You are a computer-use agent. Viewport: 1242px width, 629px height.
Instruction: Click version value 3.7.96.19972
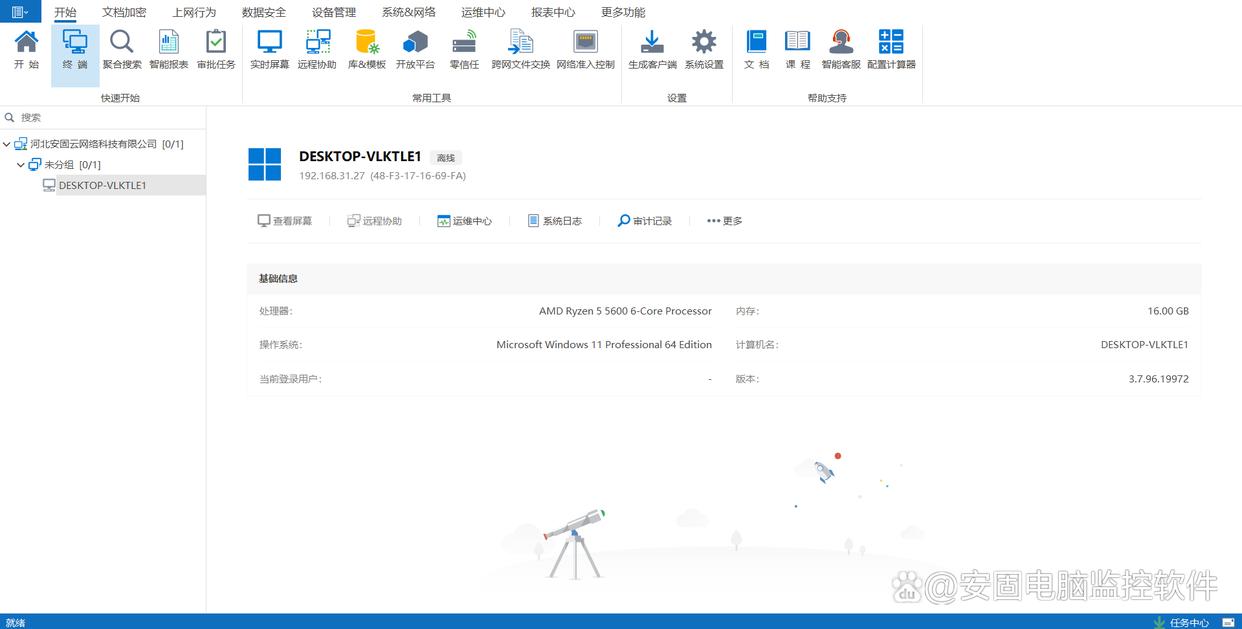[1158, 379]
